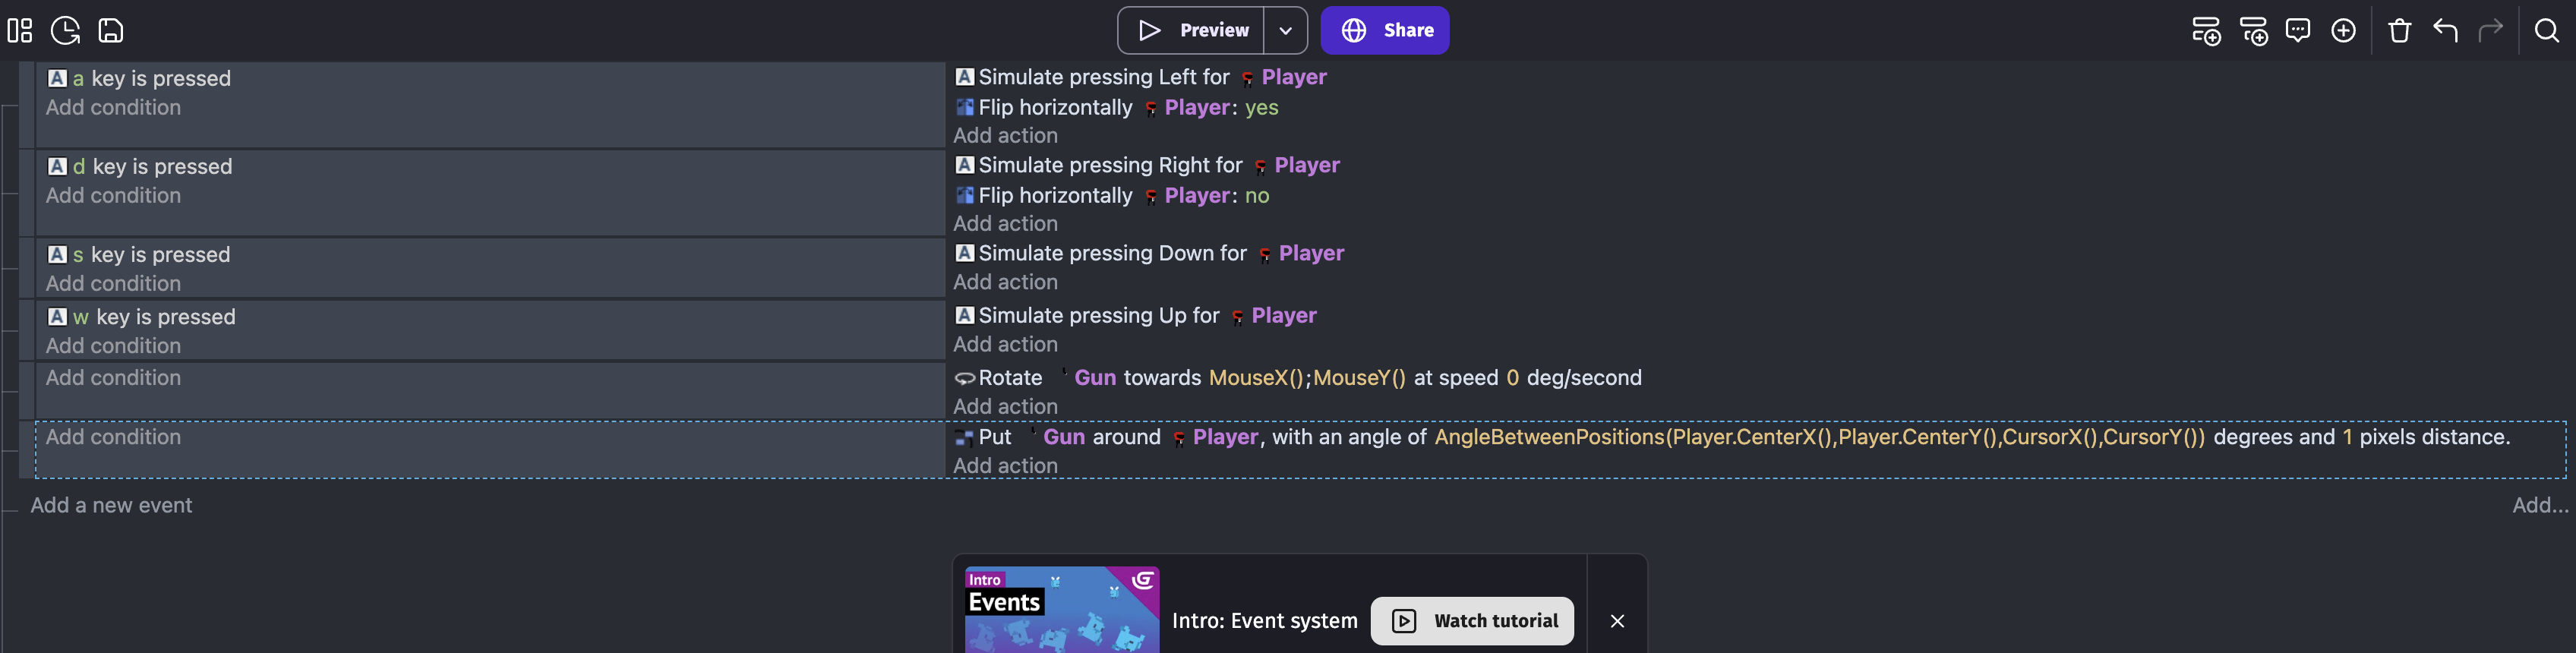
Task: Share the game via Share button
Action: [x=1384, y=30]
